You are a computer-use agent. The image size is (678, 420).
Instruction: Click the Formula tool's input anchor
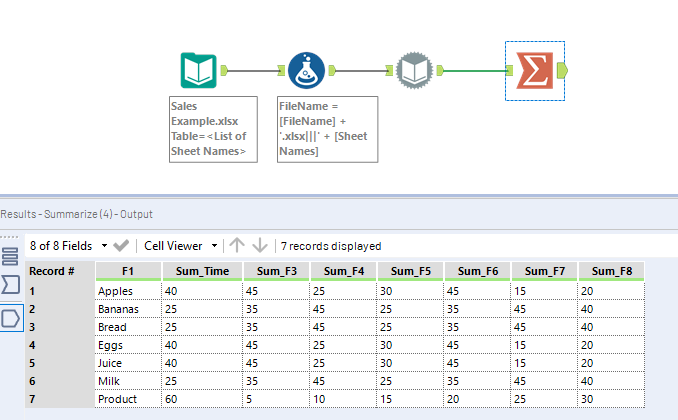click(281, 70)
